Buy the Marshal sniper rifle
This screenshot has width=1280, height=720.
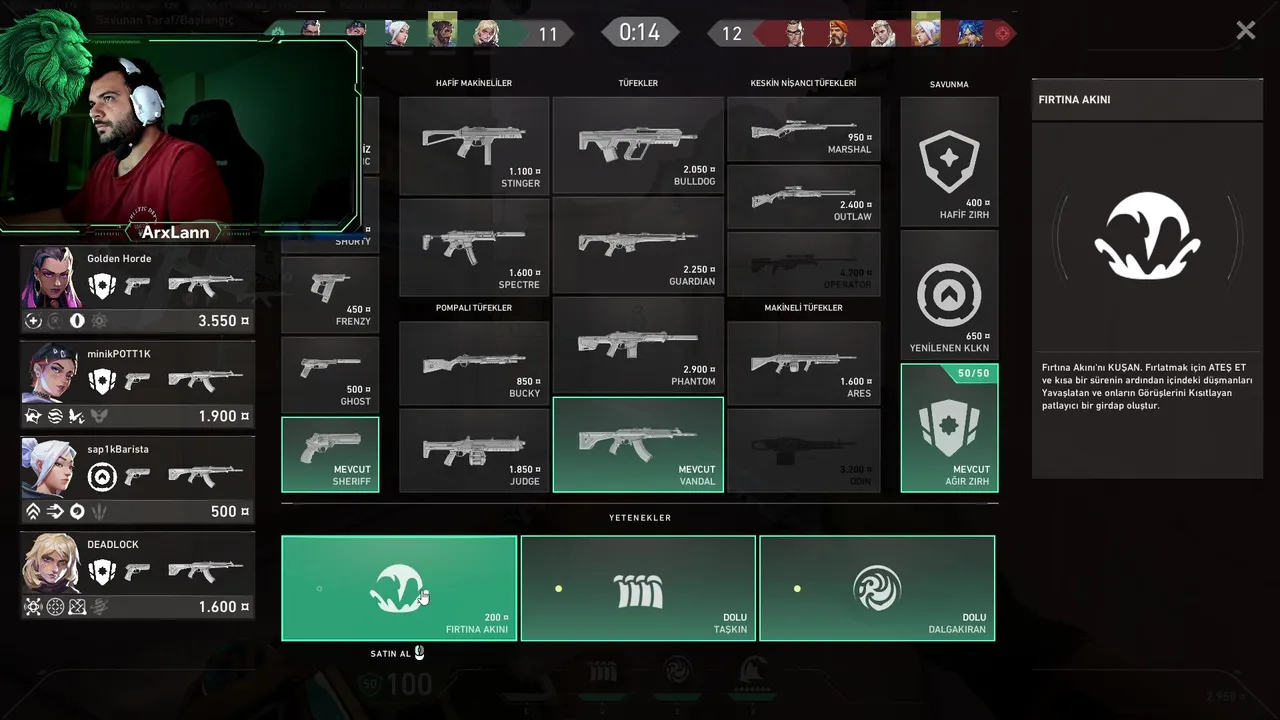804,129
